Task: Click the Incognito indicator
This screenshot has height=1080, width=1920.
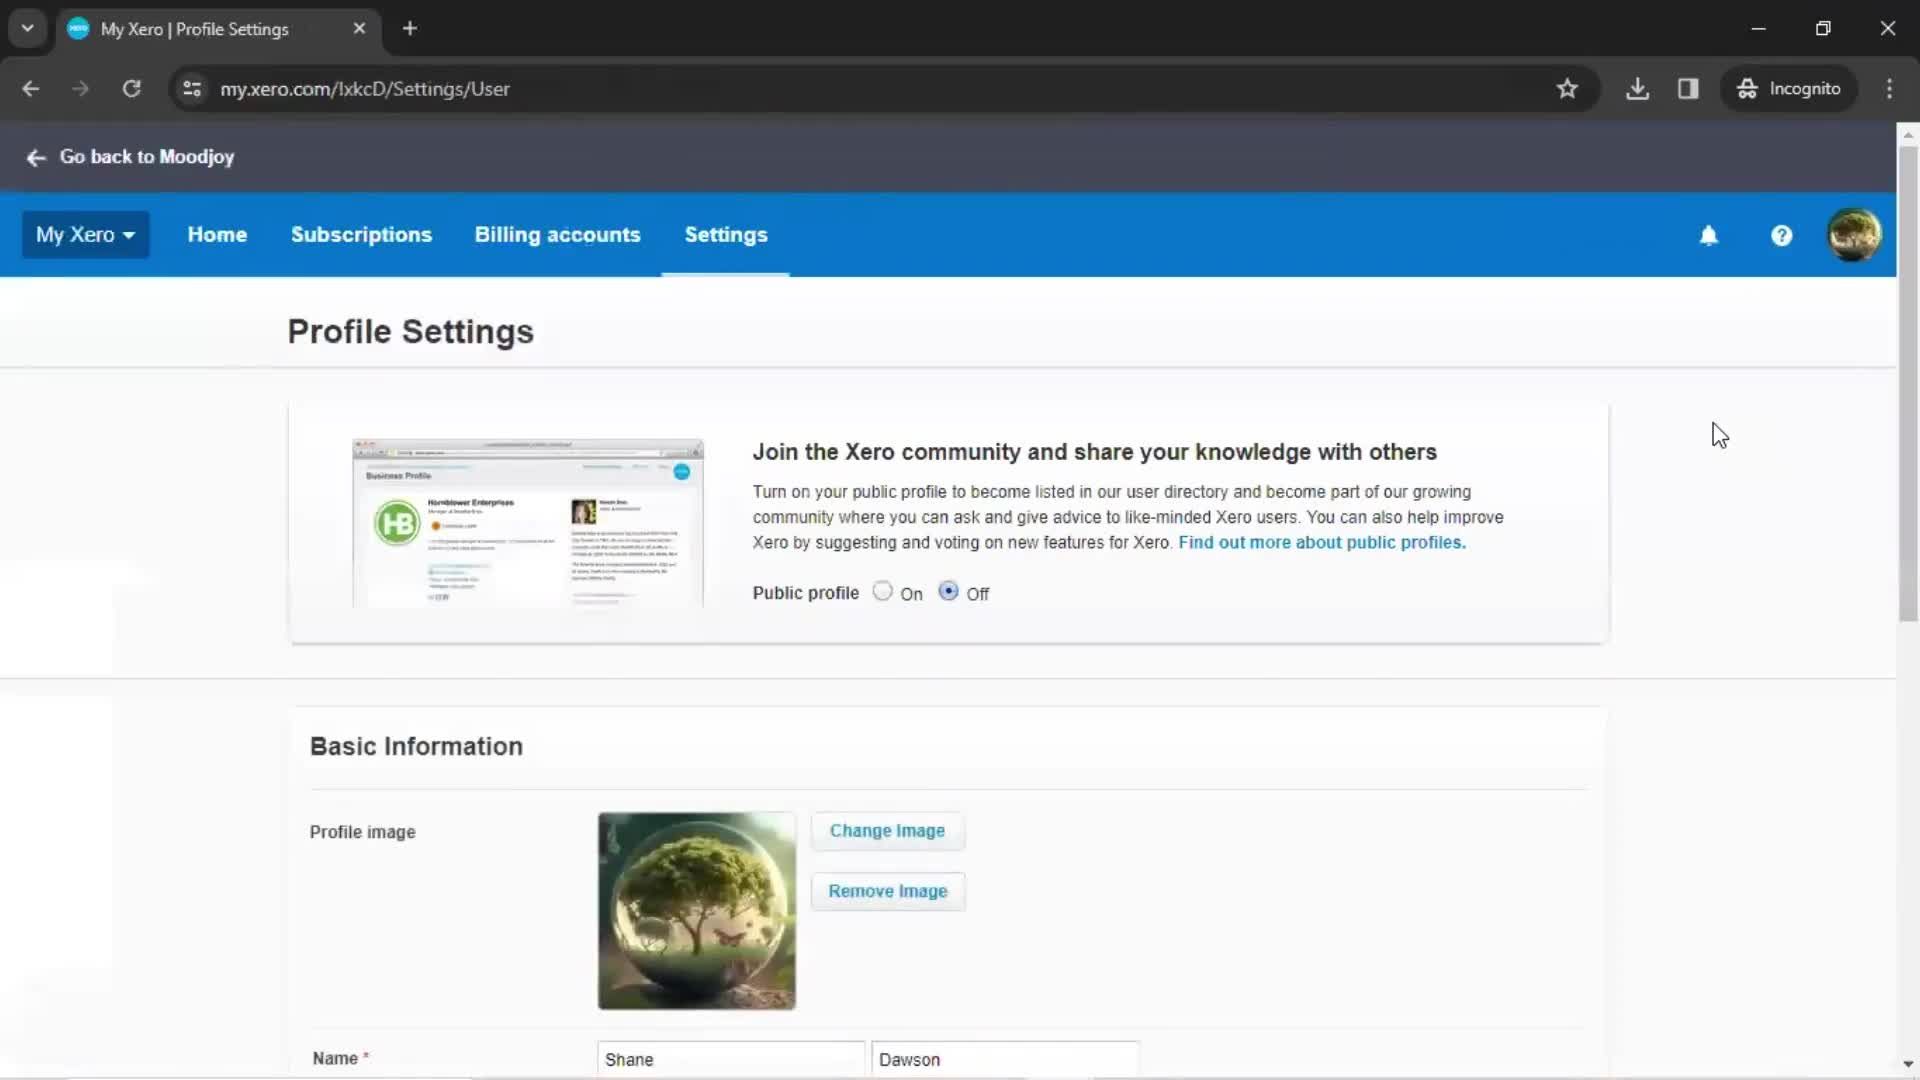Action: [x=1789, y=89]
